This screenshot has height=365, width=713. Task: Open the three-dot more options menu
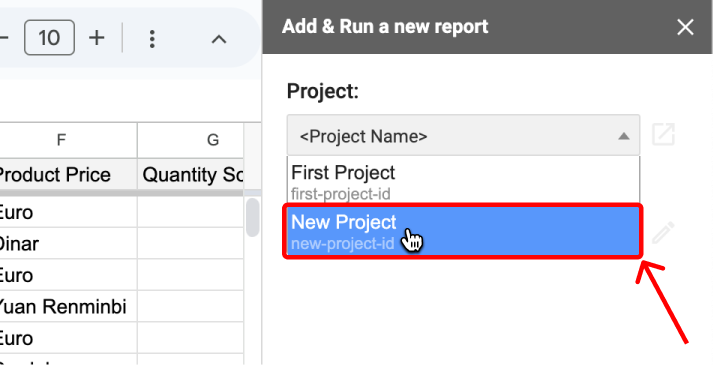152,39
